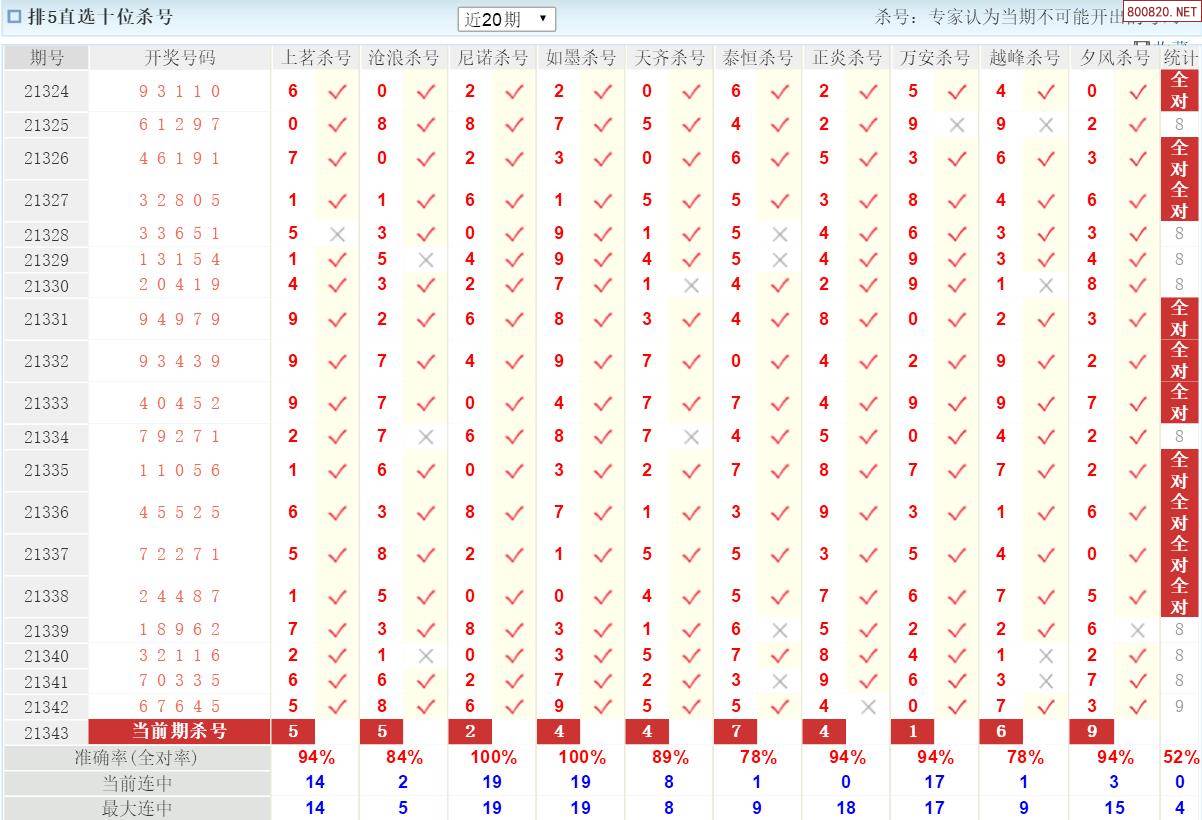Select the 如墨杀号 column header

tap(581, 58)
